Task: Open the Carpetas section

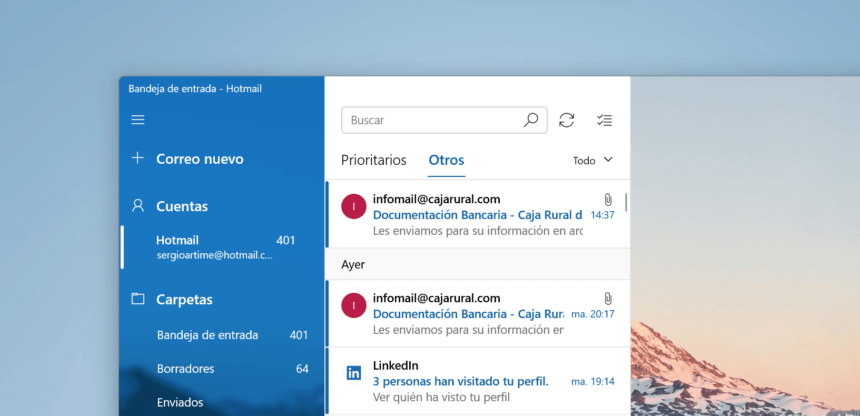Action: [184, 300]
